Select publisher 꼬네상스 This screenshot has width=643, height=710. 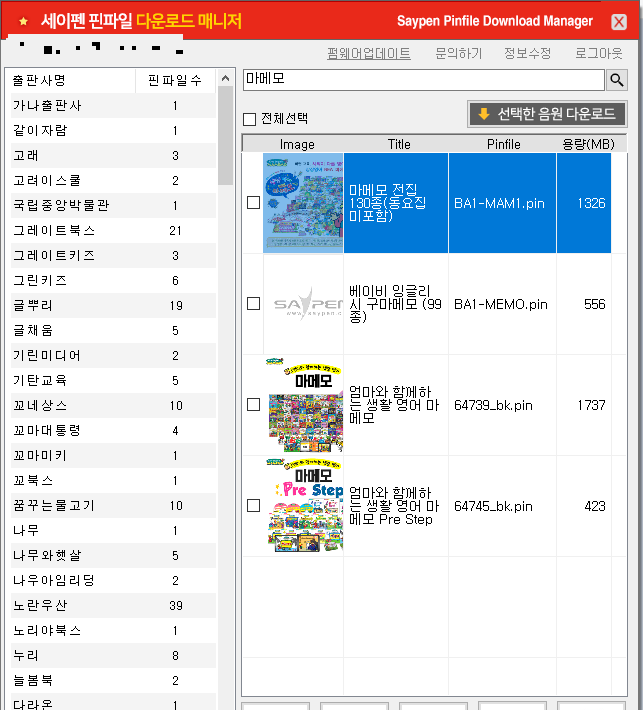113,405
